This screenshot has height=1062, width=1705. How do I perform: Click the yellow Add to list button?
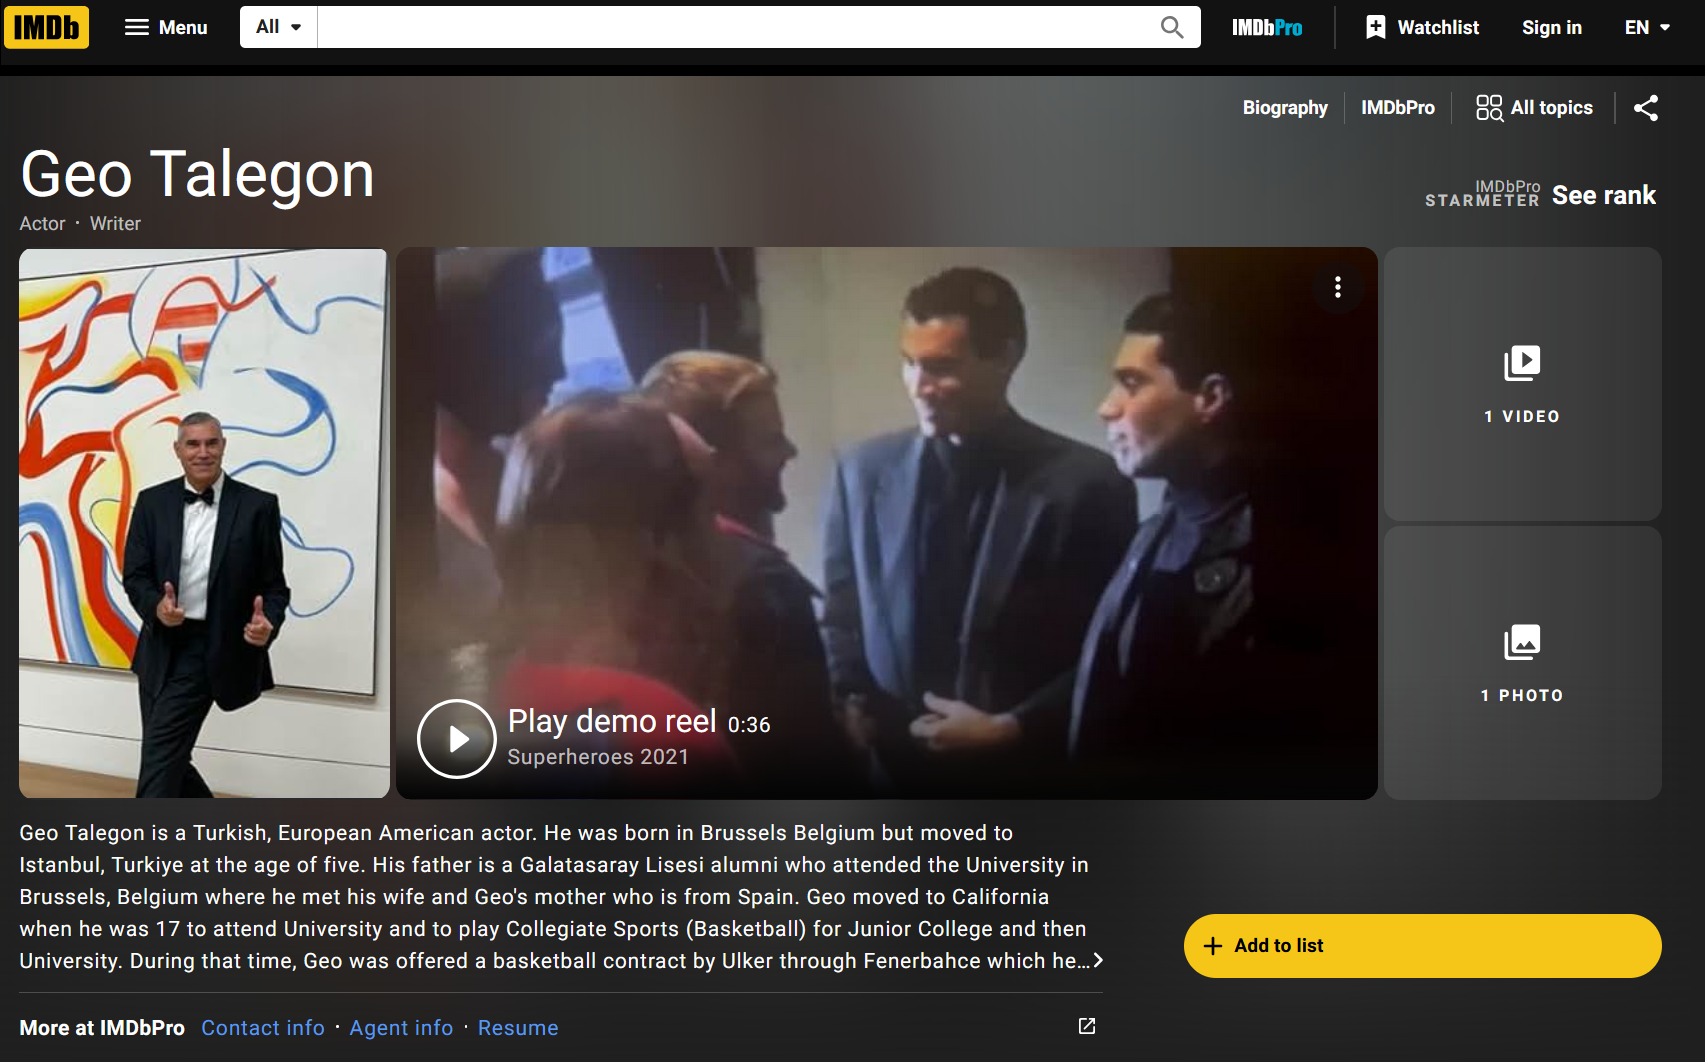tap(1422, 946)
